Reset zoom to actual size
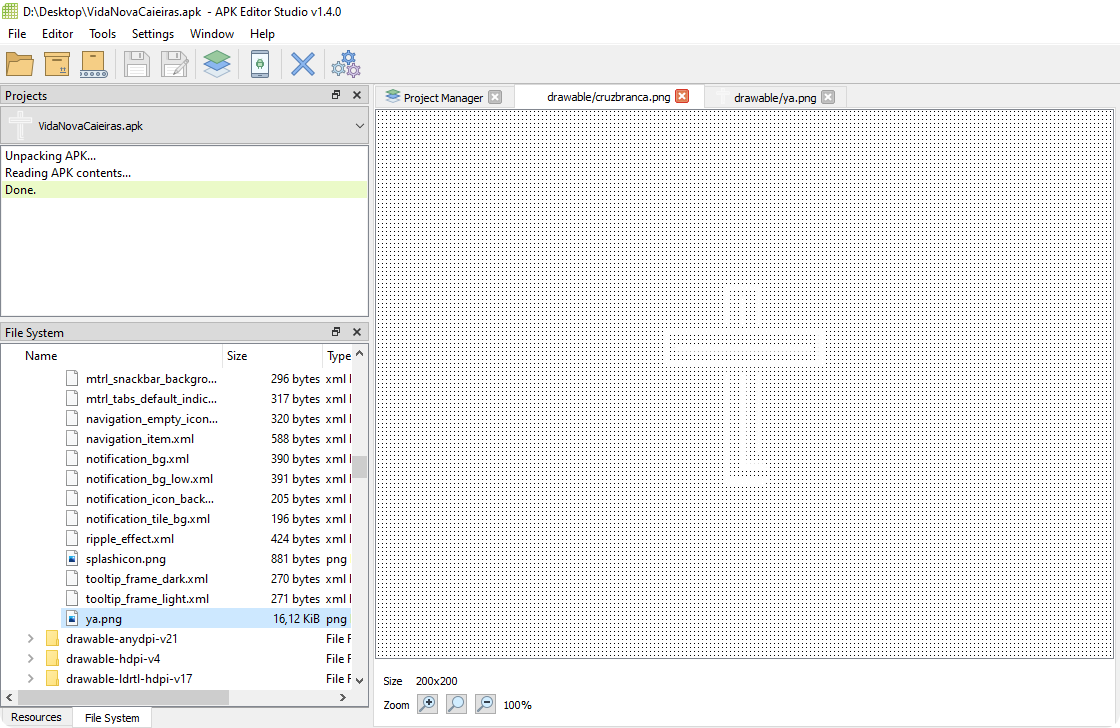The image size is (1120, 728). (456, 704)
